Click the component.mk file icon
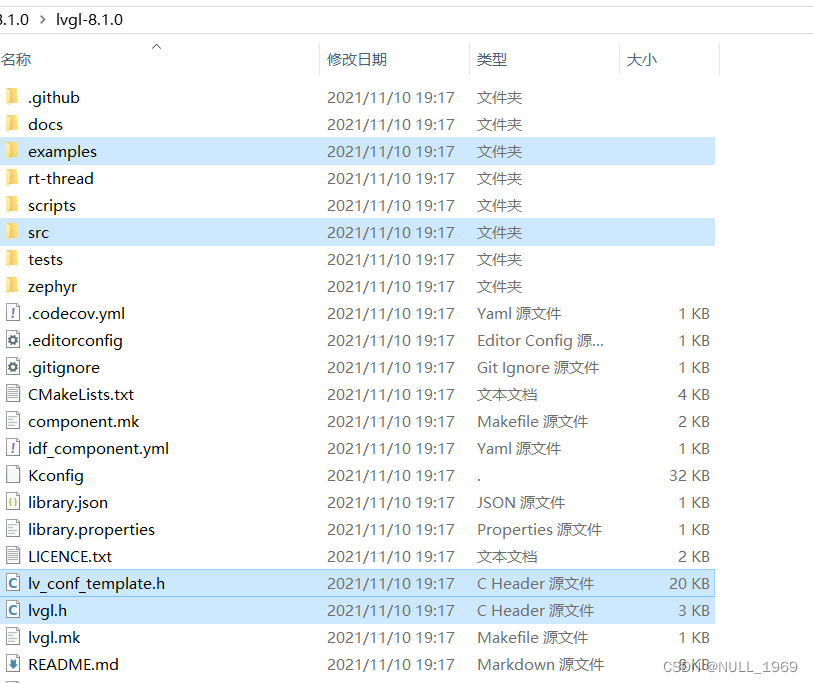 (13, 421)
